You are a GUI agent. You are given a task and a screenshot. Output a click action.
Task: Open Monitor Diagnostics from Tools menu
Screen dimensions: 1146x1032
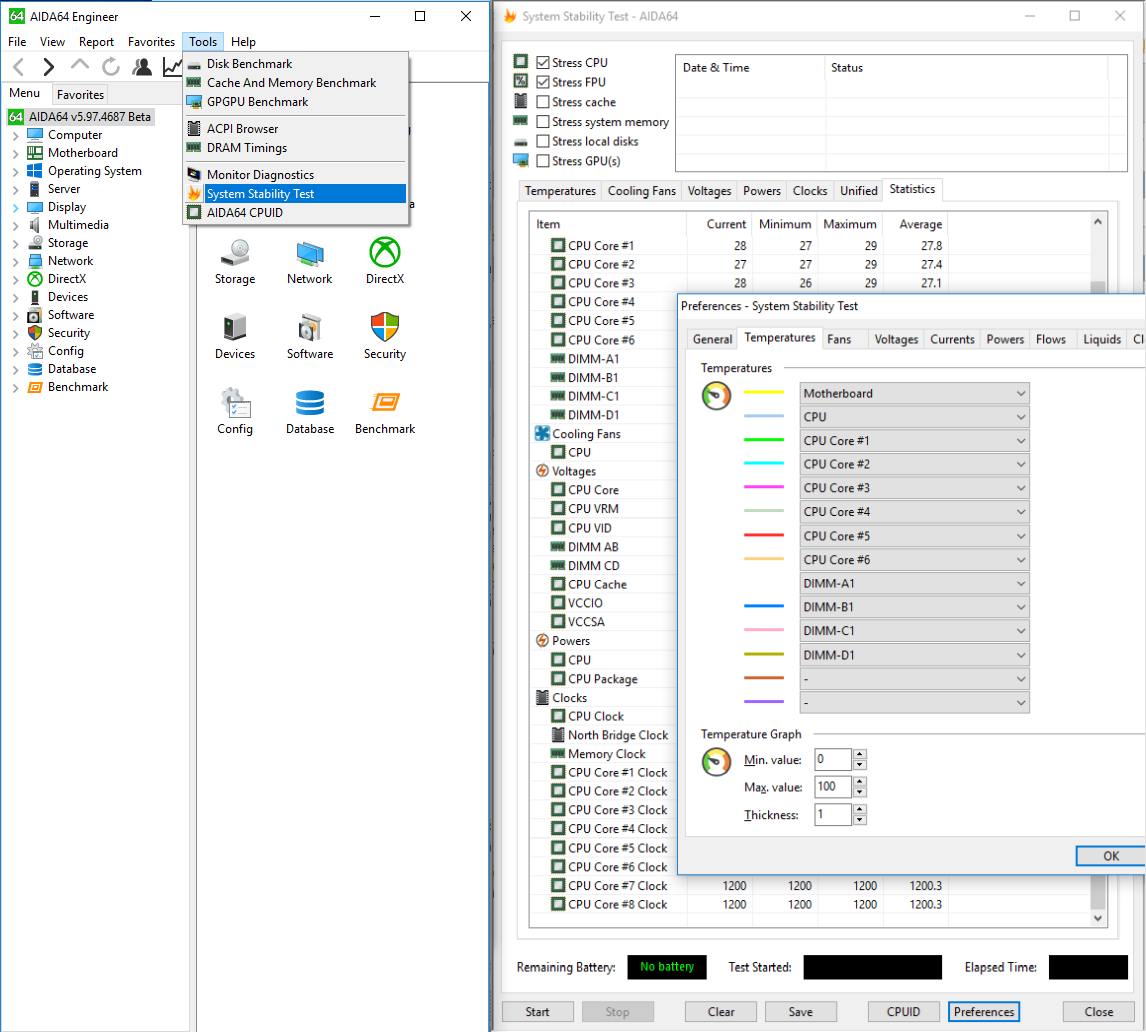coord(296,175)
